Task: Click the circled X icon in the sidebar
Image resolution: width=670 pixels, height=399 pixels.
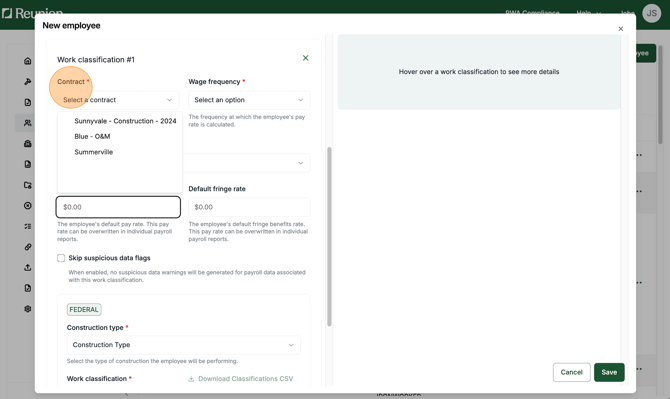Action: tap(28, 205)
